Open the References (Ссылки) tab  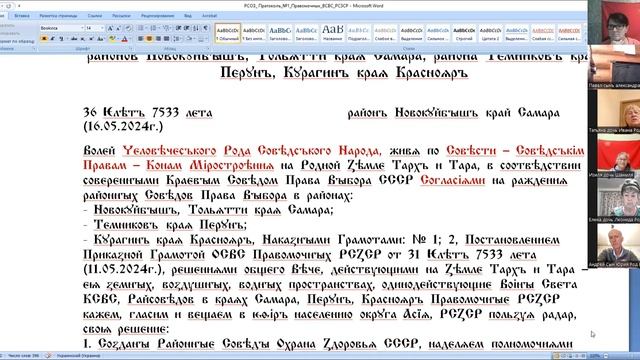coord(95,16)
